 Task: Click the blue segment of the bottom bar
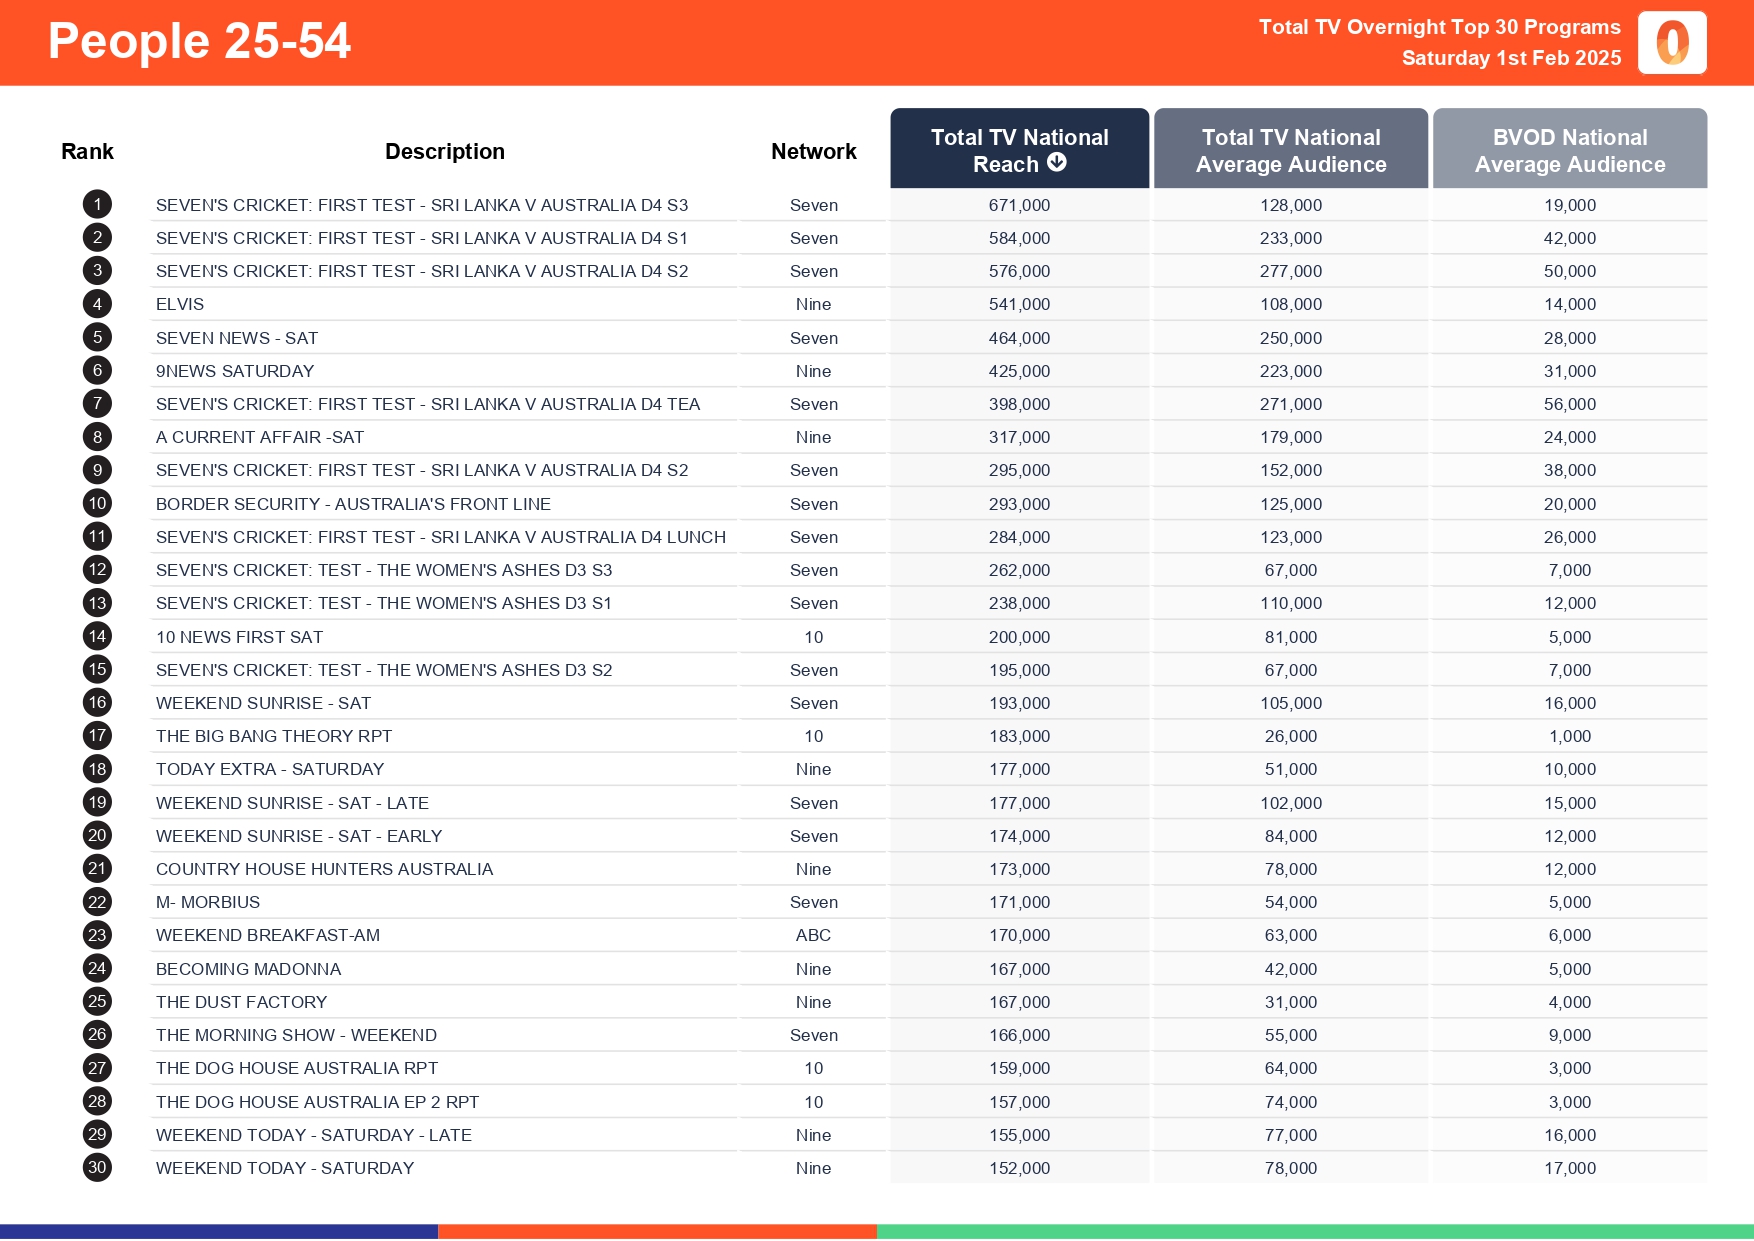219,1232
